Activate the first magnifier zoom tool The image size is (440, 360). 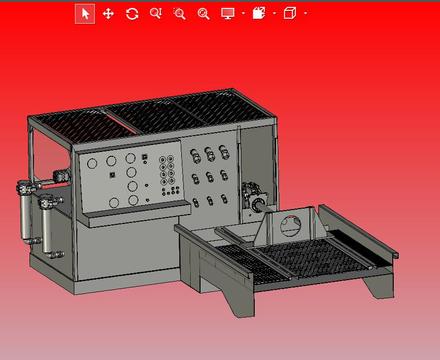point(156,14)
